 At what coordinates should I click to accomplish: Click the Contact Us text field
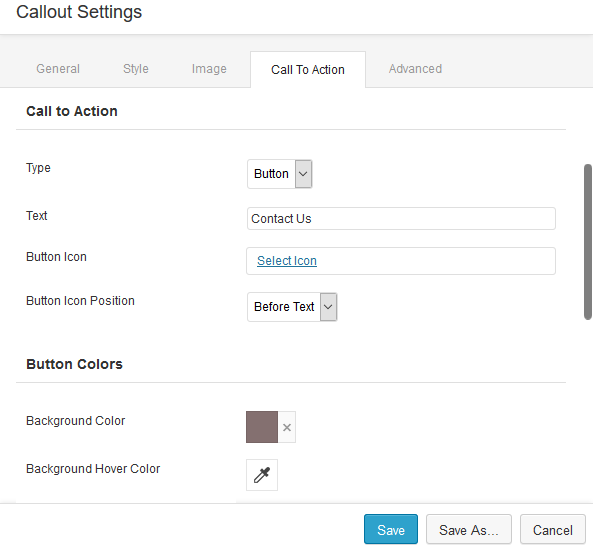point(401,219)
